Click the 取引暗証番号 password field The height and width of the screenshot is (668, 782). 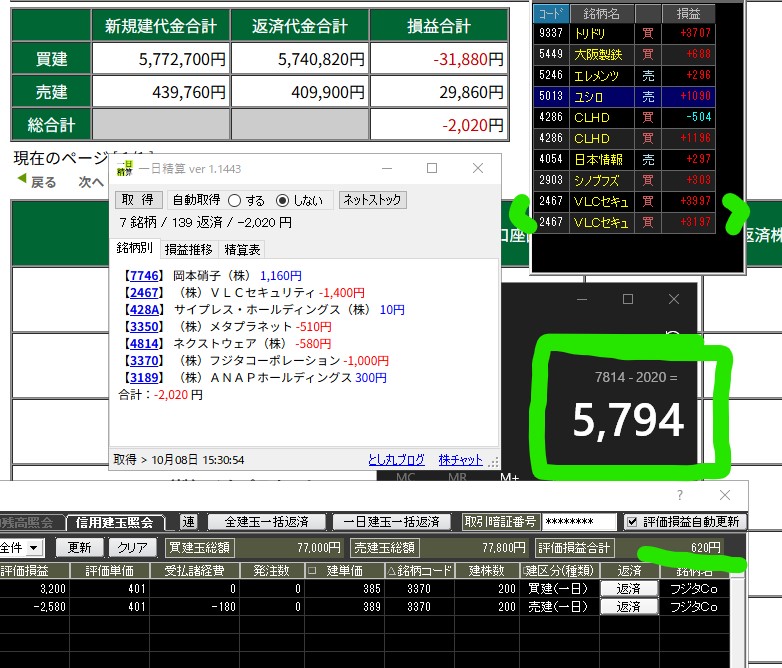click(x=581, y=522)
